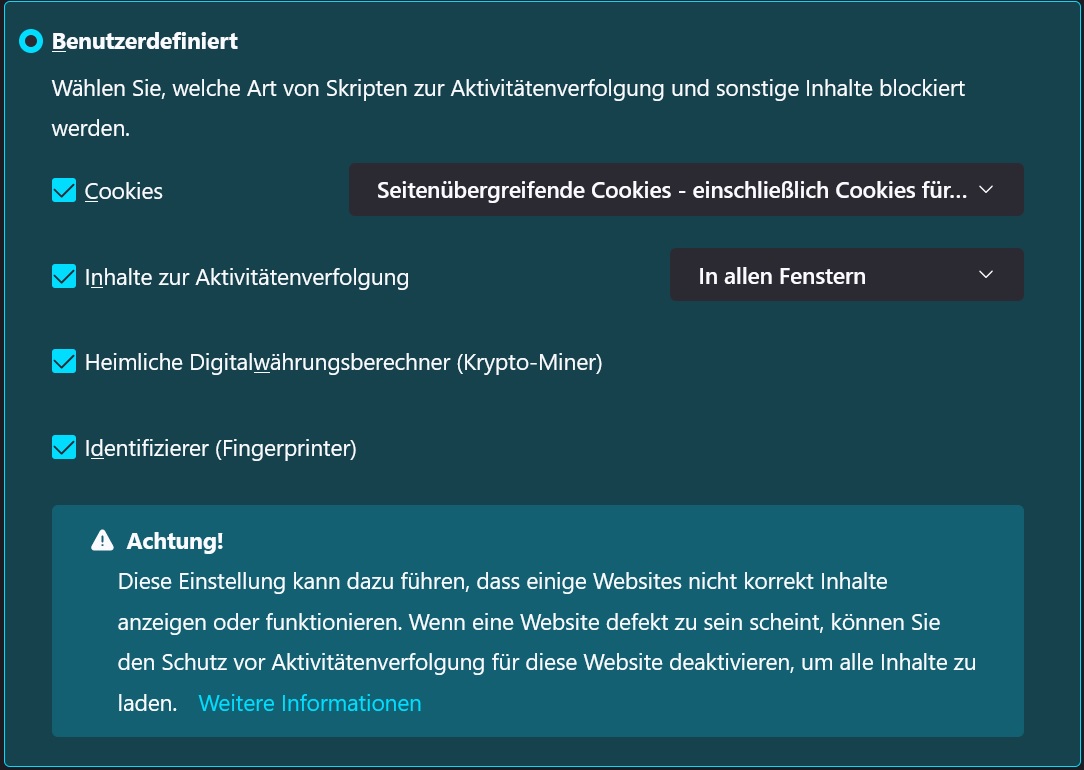The image size is (1084, 770).
Task: Click the Cookies label text
Action: coord(125,190)
